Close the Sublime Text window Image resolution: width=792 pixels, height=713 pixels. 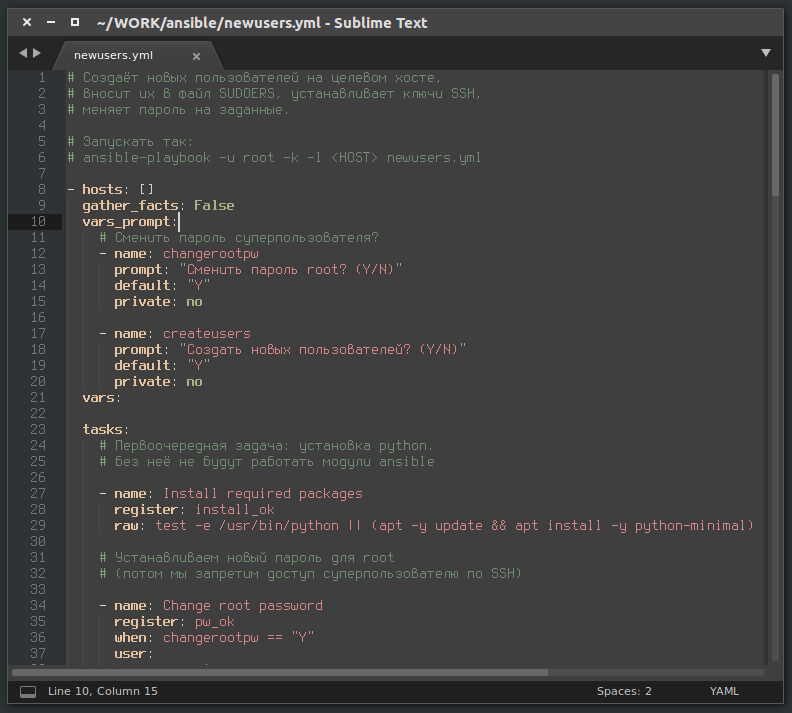pyautogui.click(x=27, y=22)
